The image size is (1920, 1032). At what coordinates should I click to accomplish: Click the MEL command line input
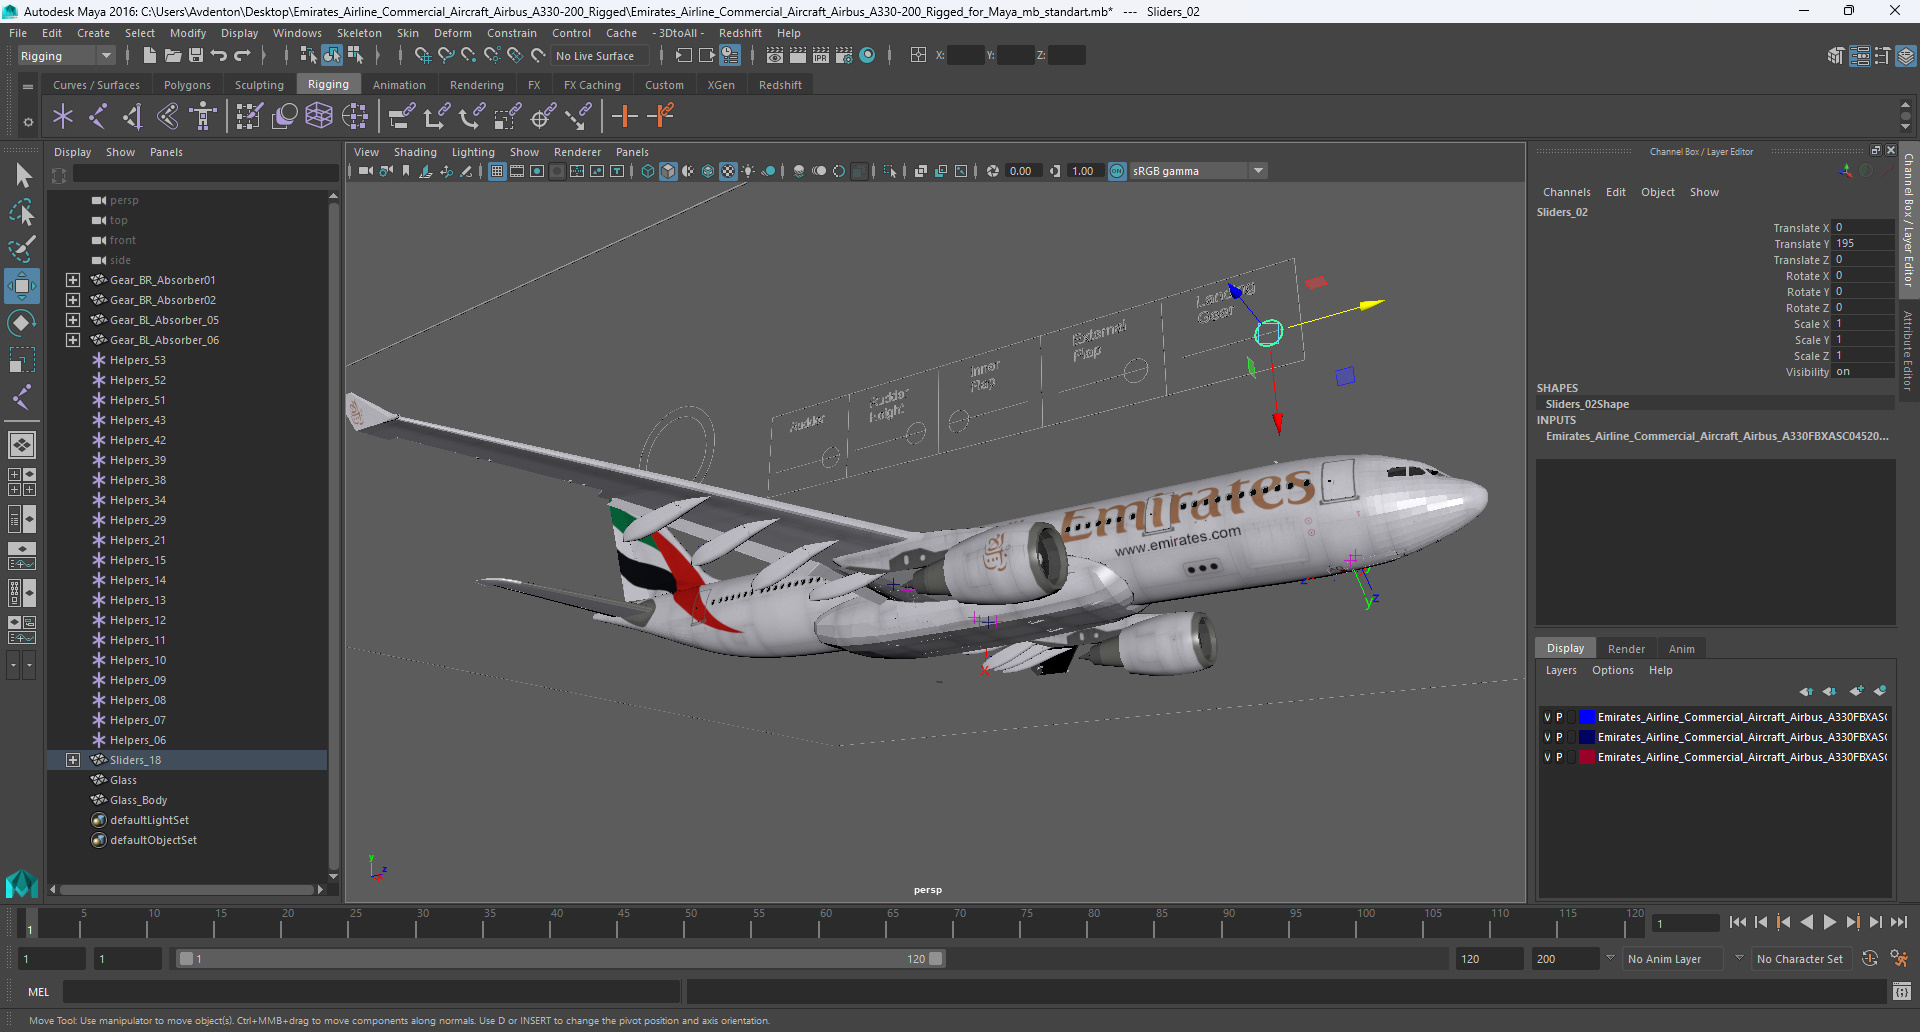371,992
